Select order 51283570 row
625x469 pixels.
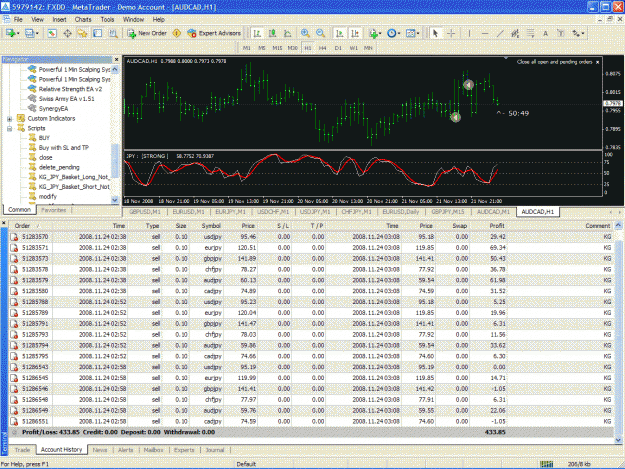point(312,237)
